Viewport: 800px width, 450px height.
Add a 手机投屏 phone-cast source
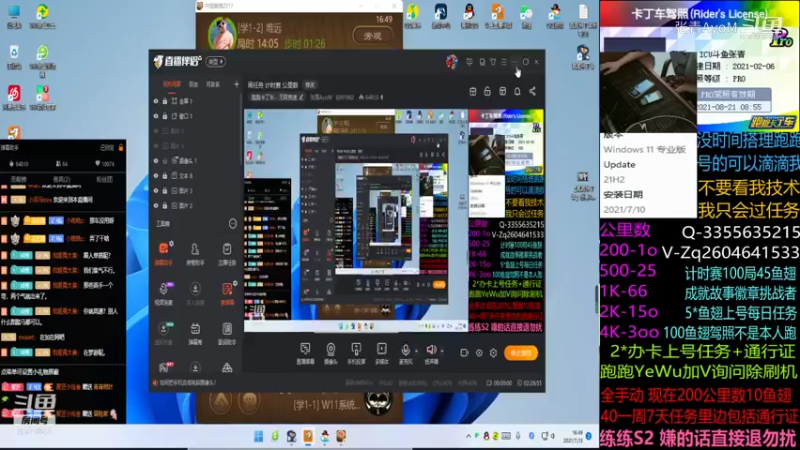coord(356,353)
